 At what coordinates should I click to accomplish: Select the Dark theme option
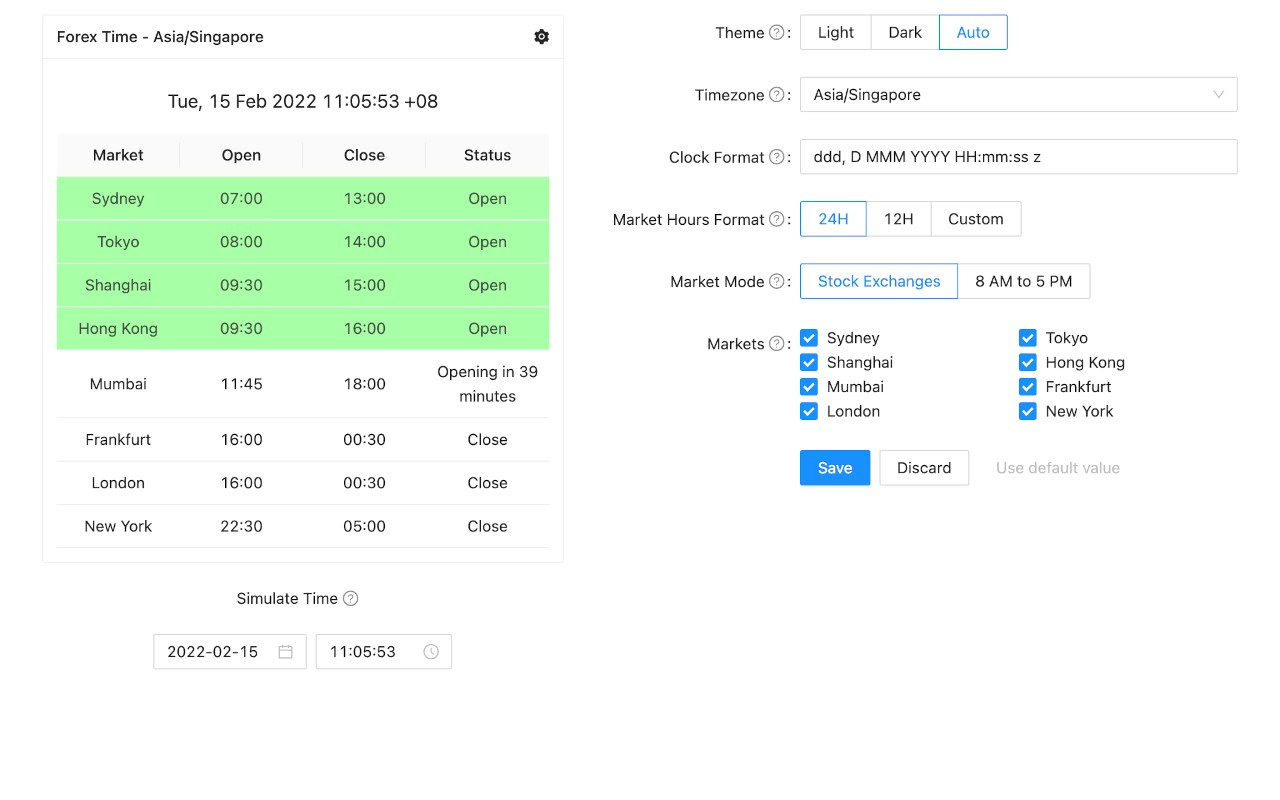click(x=905, y=33)
